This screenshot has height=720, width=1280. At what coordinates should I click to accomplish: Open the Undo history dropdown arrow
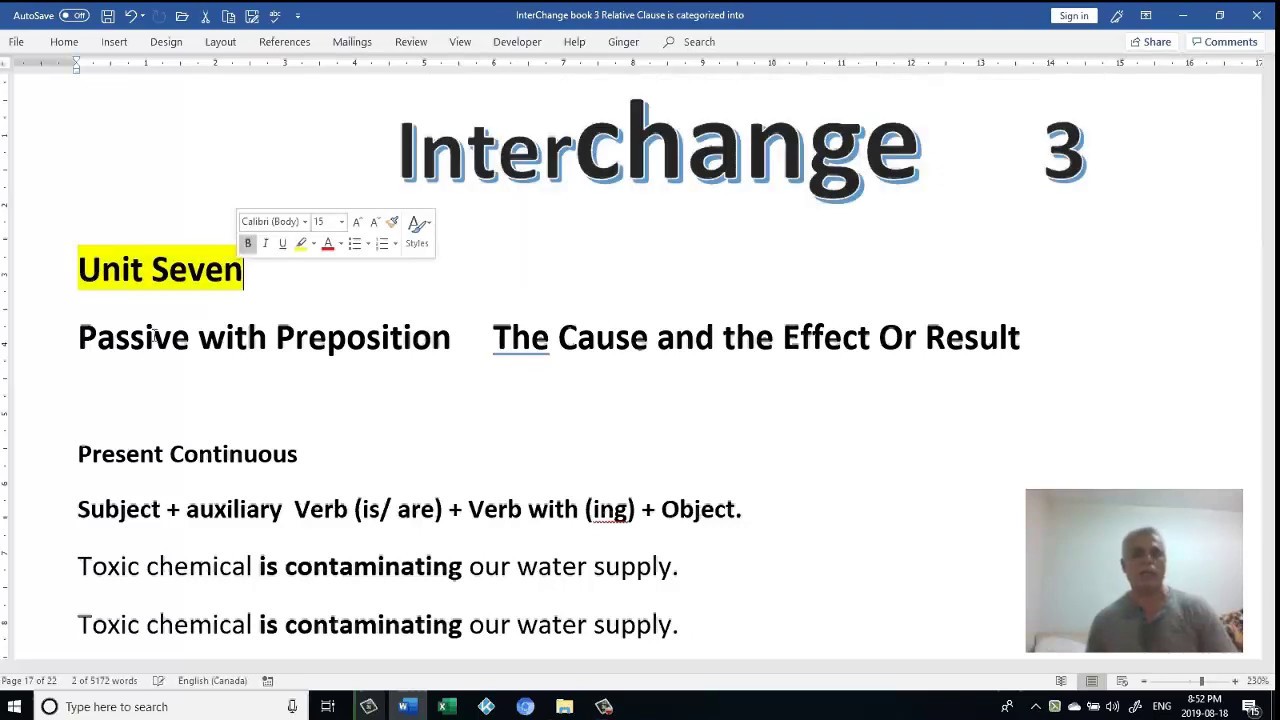pos(143,15)
